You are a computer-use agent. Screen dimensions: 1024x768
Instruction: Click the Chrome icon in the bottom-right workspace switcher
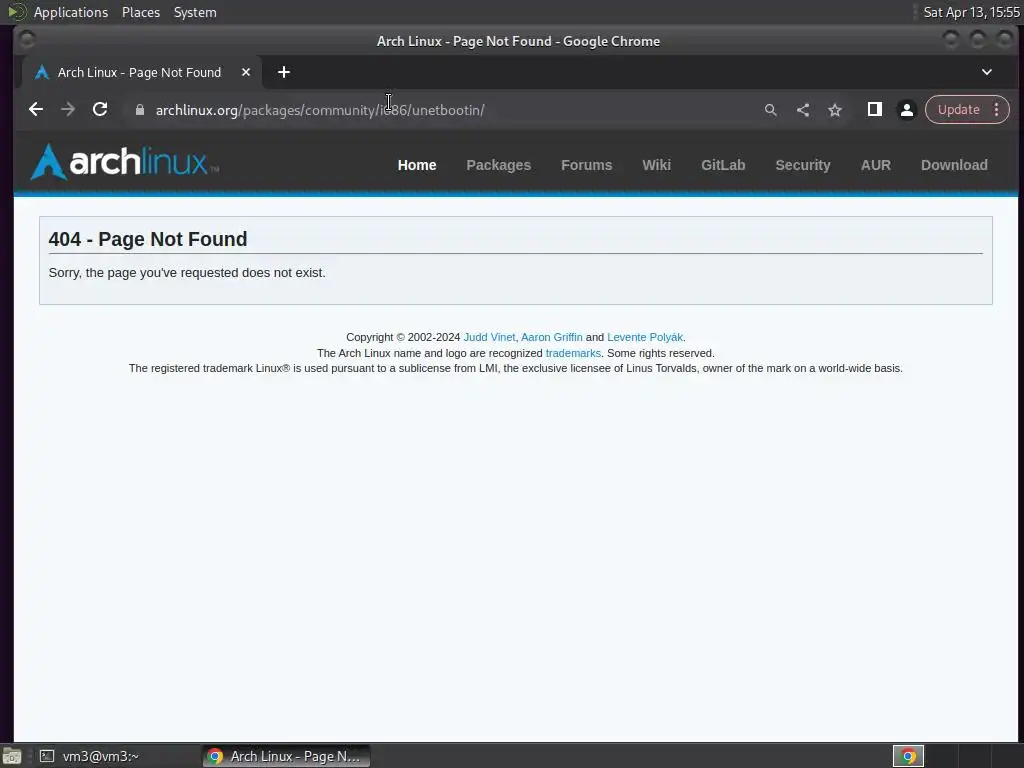point(908,756)
